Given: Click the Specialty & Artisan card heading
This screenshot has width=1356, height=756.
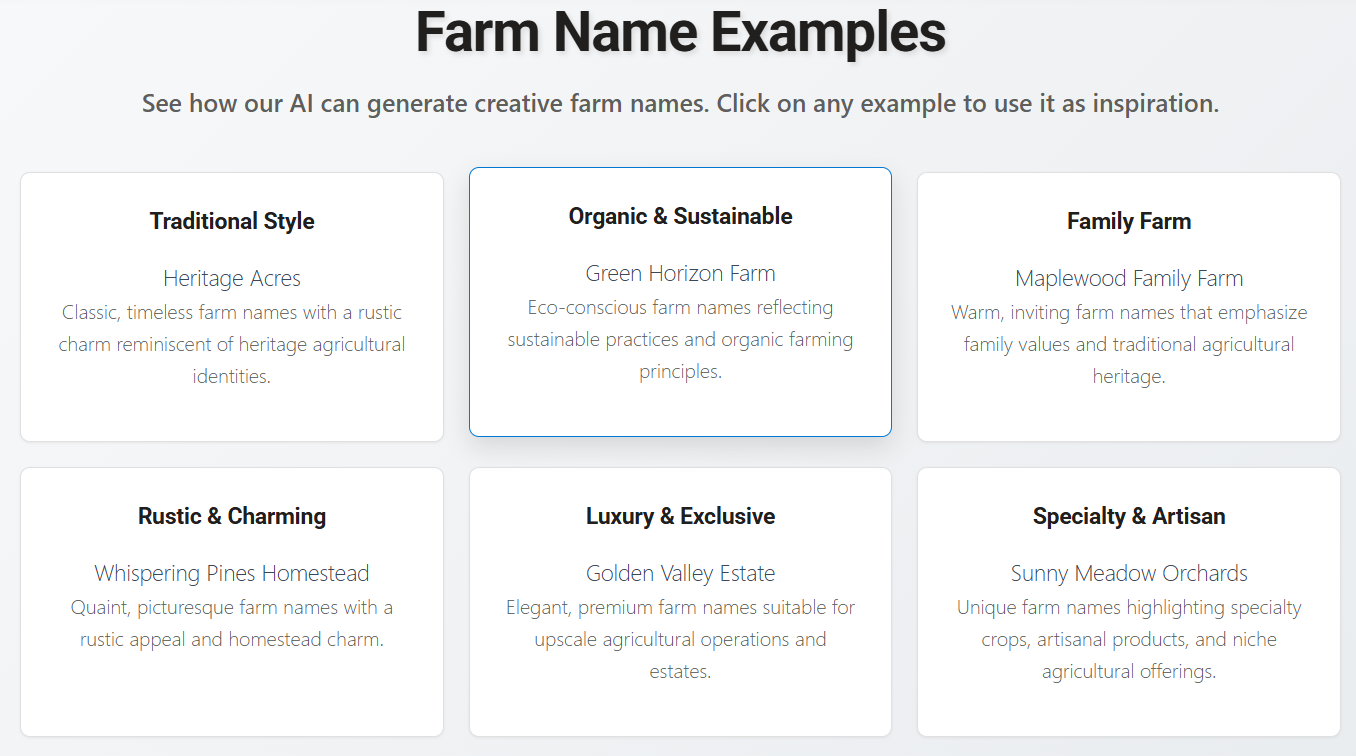Looking at the screenshot, I should click(1129, 516).
